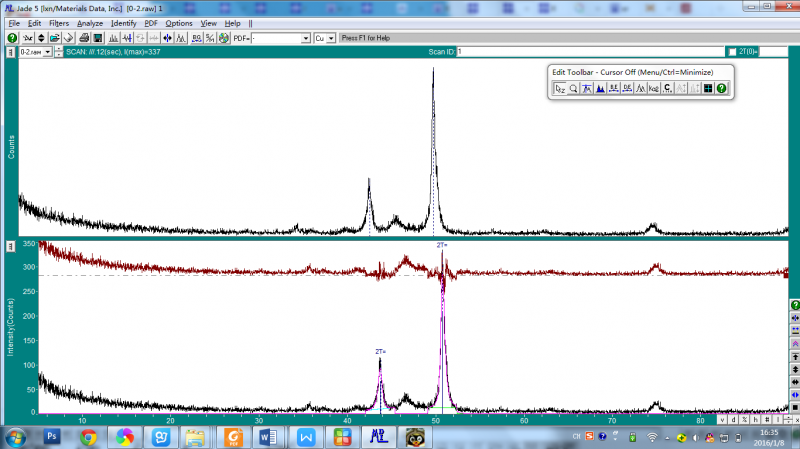This screenshot has height=449, width=800.
Task: Click the Kα2 strip icon in Edit Toolbar
Action: click(x=653, y=88)
